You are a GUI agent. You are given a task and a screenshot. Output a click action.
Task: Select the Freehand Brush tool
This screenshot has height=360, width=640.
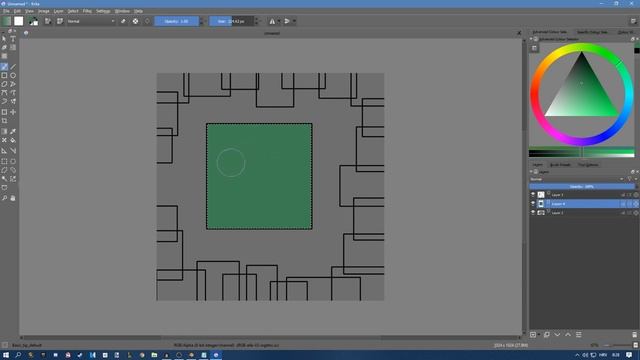(4, 67)
